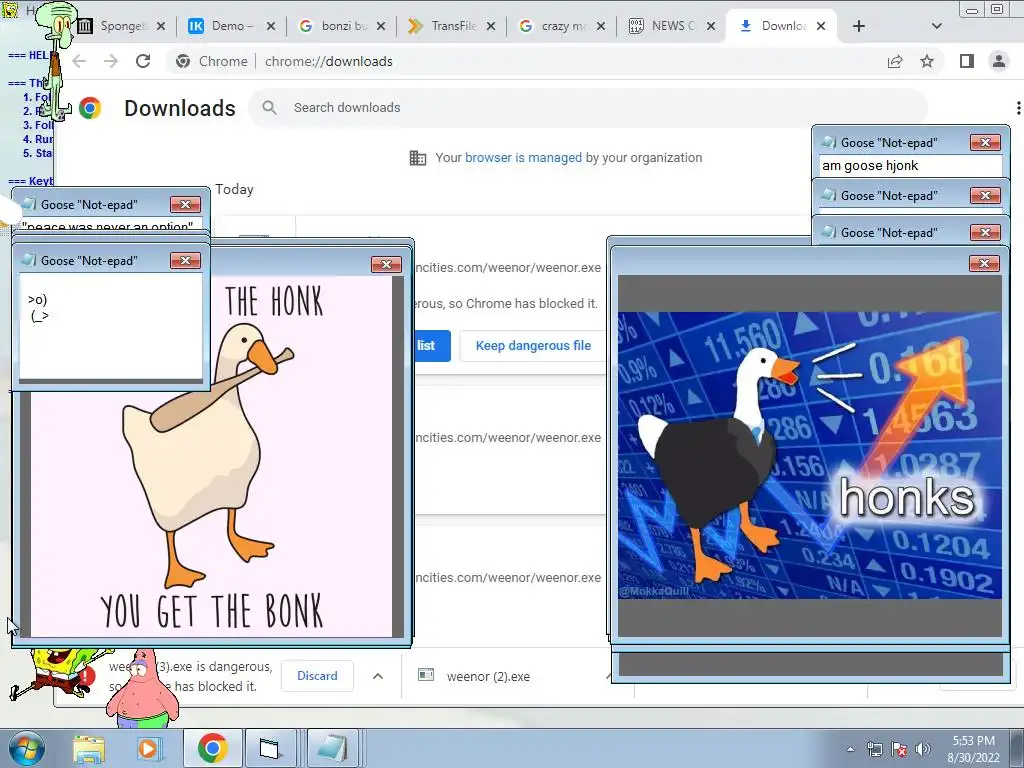The height and width of the screenshot is (768, 1024).
Task: Click the Chrome logo beside Downloads
Action: coord(90,108)
